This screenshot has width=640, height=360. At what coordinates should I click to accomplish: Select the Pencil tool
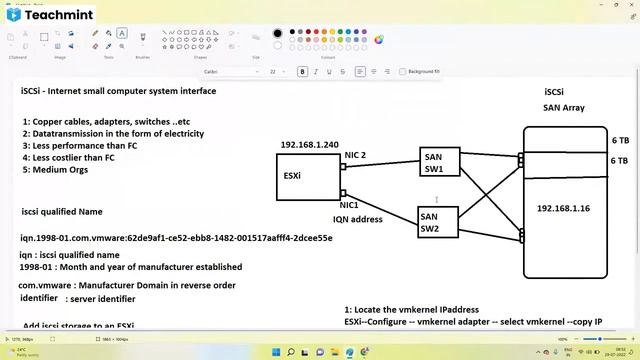(95, 33)
